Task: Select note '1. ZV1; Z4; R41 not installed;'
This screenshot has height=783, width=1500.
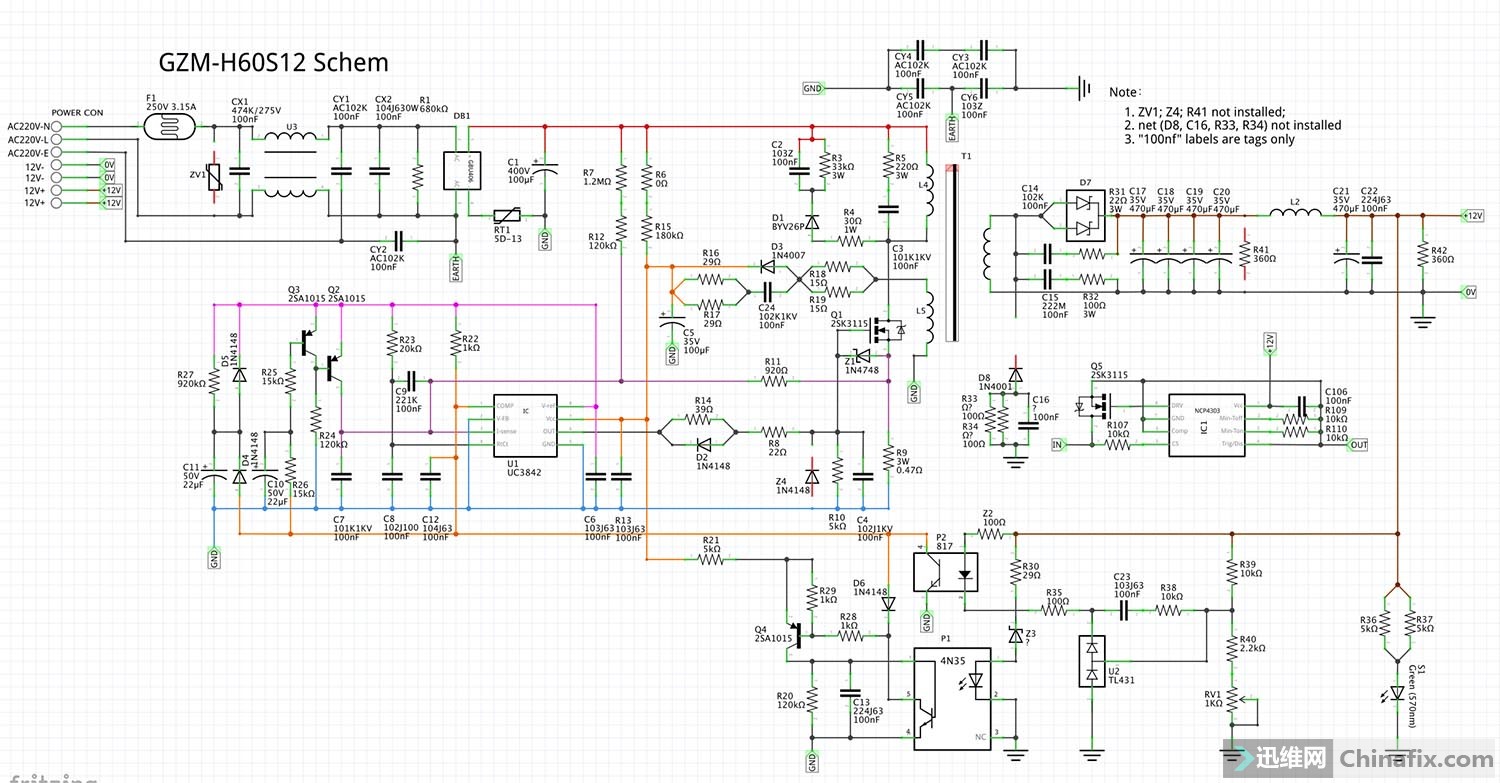Action: pos(1203,112)
